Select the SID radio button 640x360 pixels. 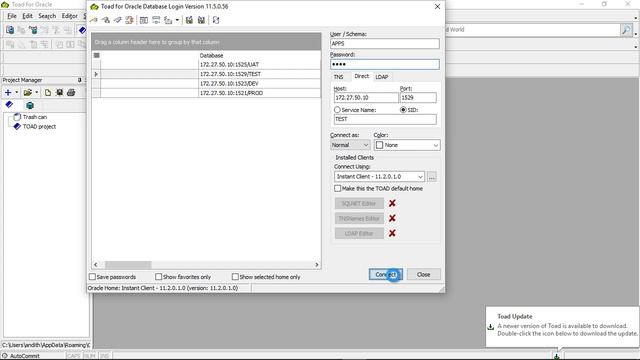point(403,110)
